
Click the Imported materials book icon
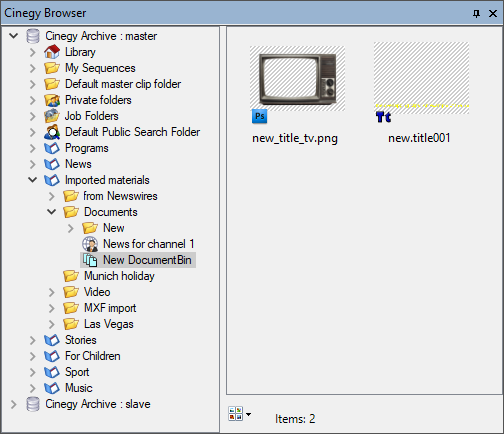[52, 180]
